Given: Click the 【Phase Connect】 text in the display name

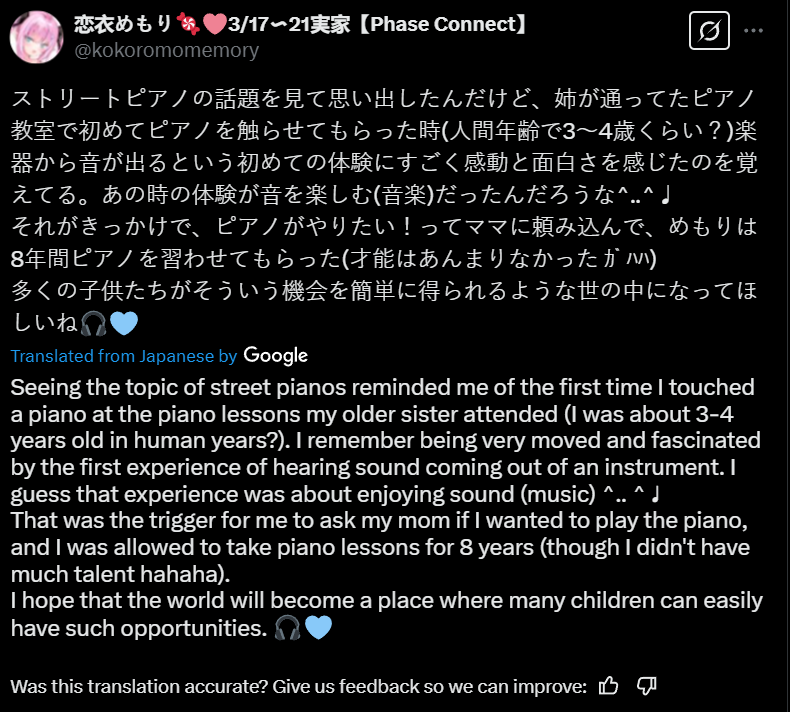Looking at the screenshot, I should (443, 24).
